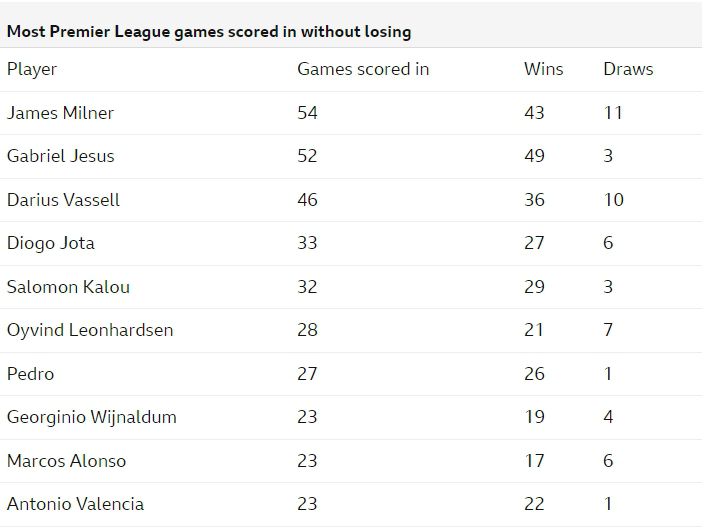Click Georginio Wijnaldum in the table

[x=92, y=417]
